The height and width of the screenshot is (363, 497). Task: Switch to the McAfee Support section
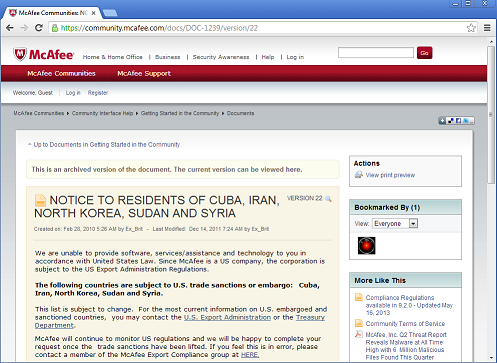(x=144, y=73)
